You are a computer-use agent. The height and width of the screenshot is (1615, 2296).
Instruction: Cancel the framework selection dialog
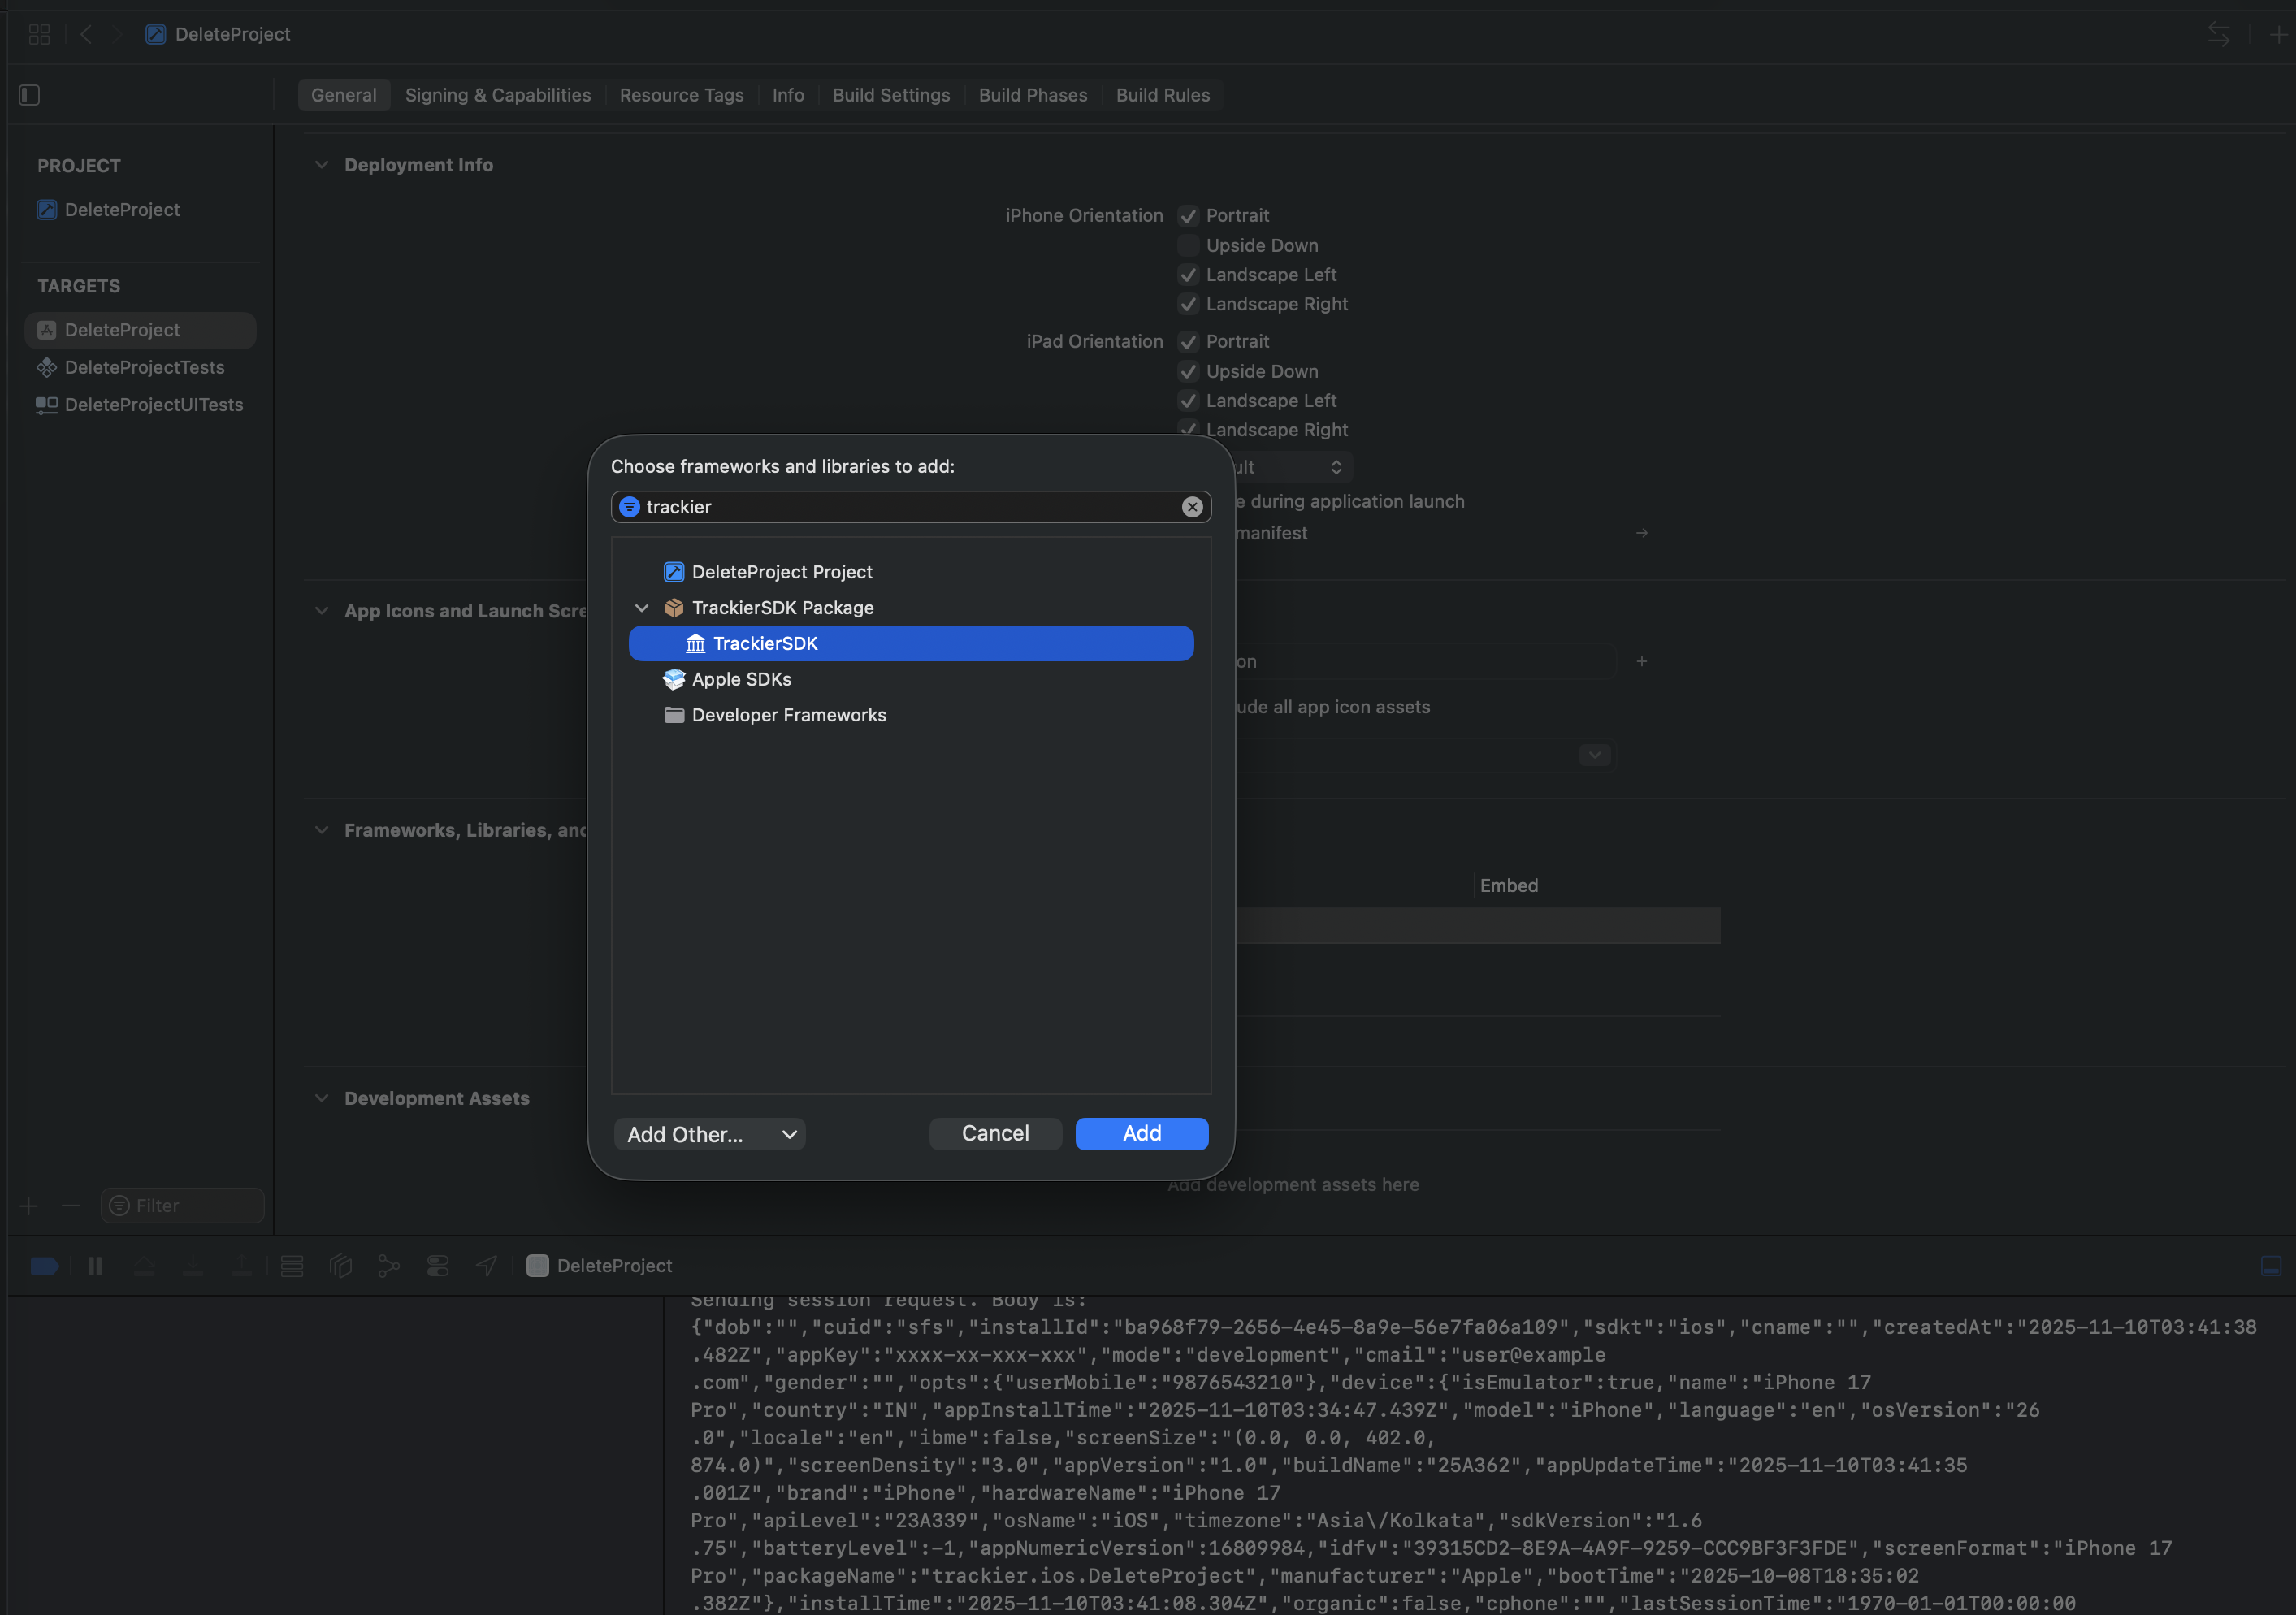coord(994,1133)
